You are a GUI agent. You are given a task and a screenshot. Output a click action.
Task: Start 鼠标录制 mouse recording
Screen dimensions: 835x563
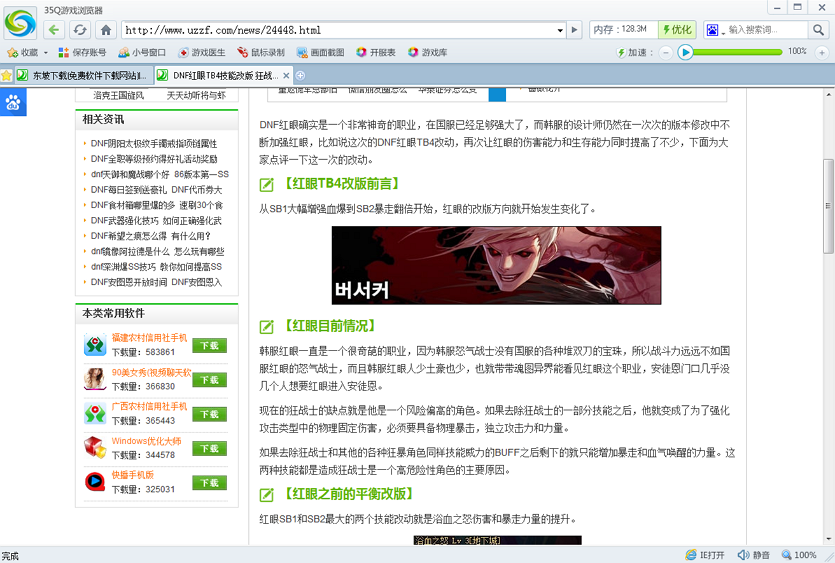tap(261, 52)
